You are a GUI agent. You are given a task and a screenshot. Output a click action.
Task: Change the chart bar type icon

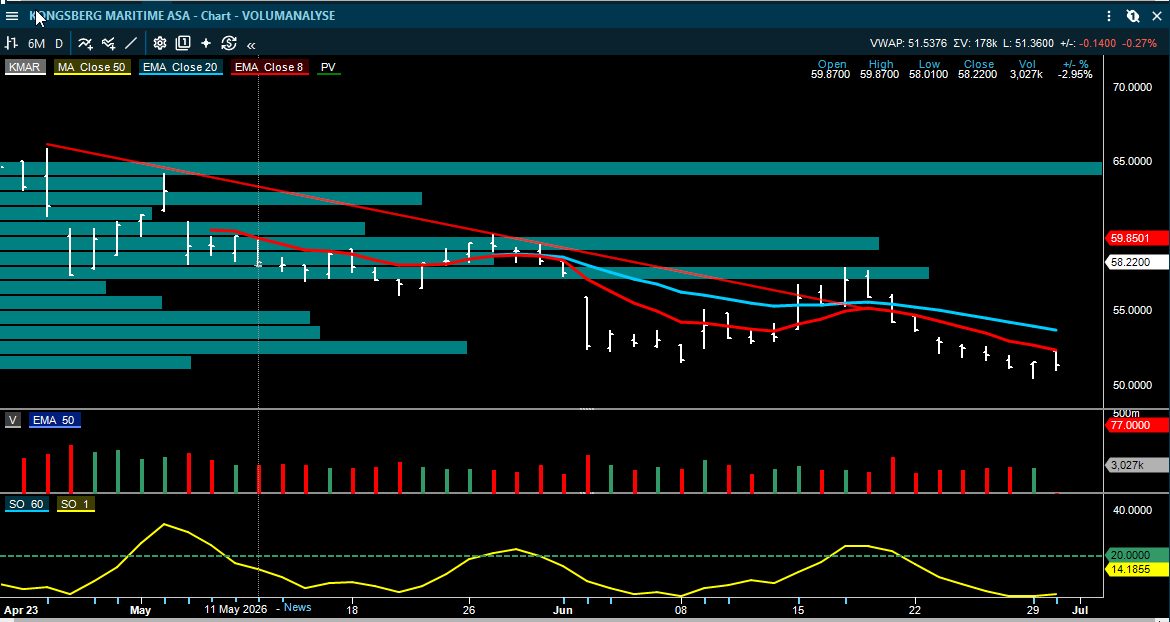click(x=12, y=43)
